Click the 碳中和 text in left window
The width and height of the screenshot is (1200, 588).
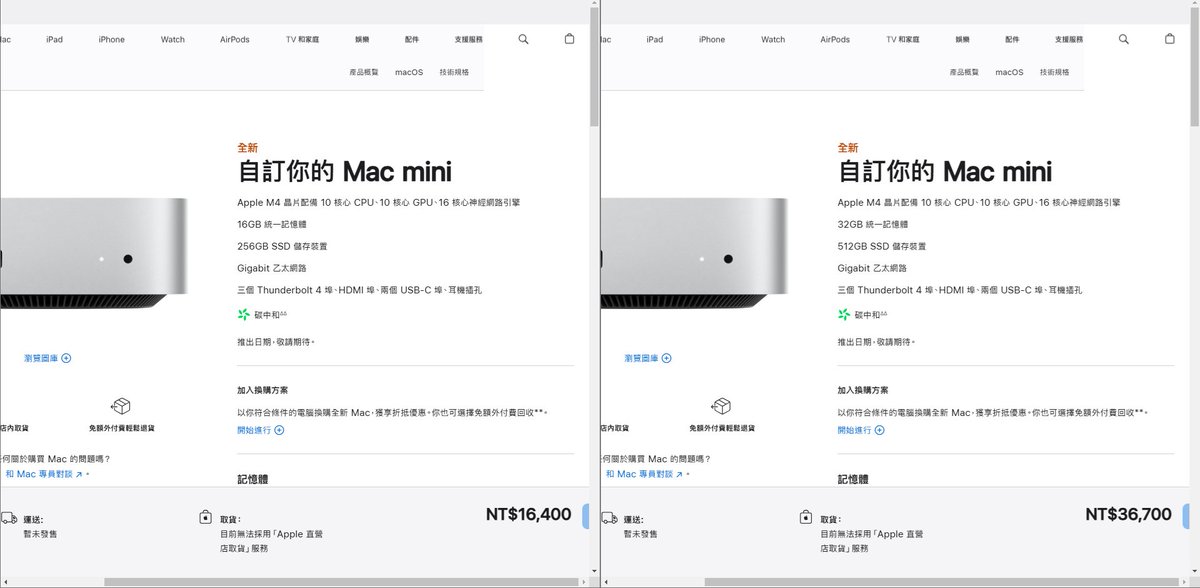tap(266, 315)
